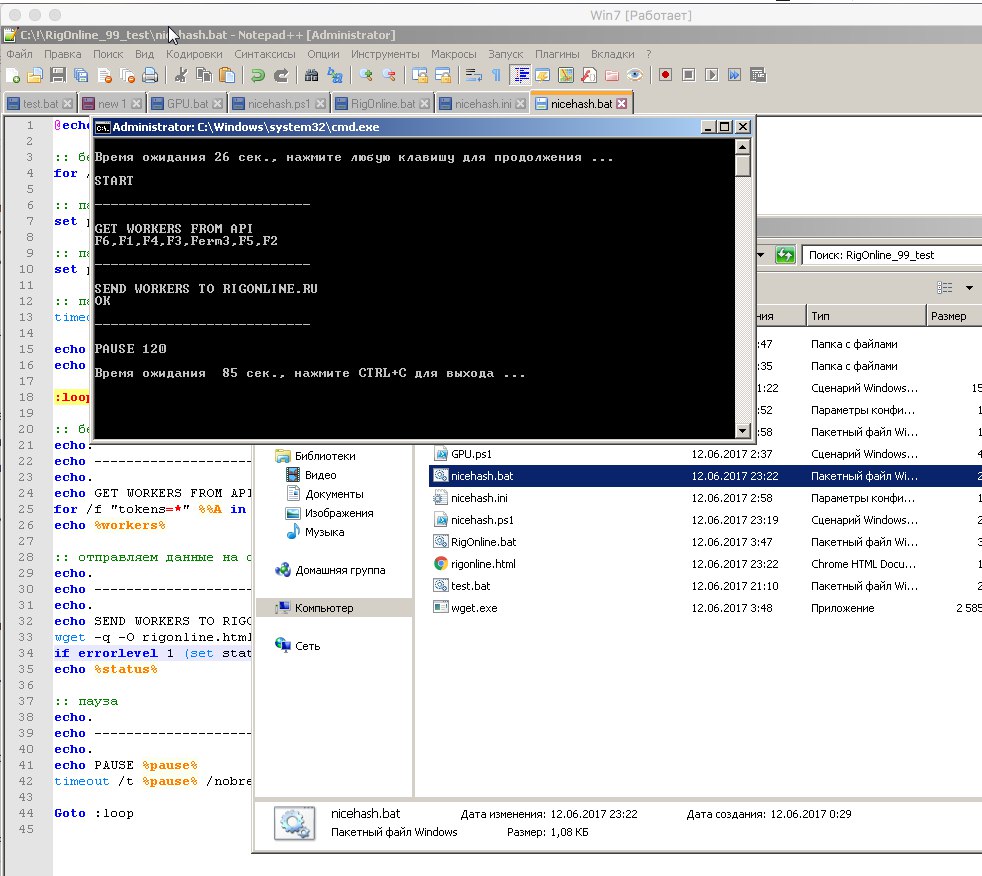
Task: Click the Close All documents icon
Action: (x=127, y=75)
